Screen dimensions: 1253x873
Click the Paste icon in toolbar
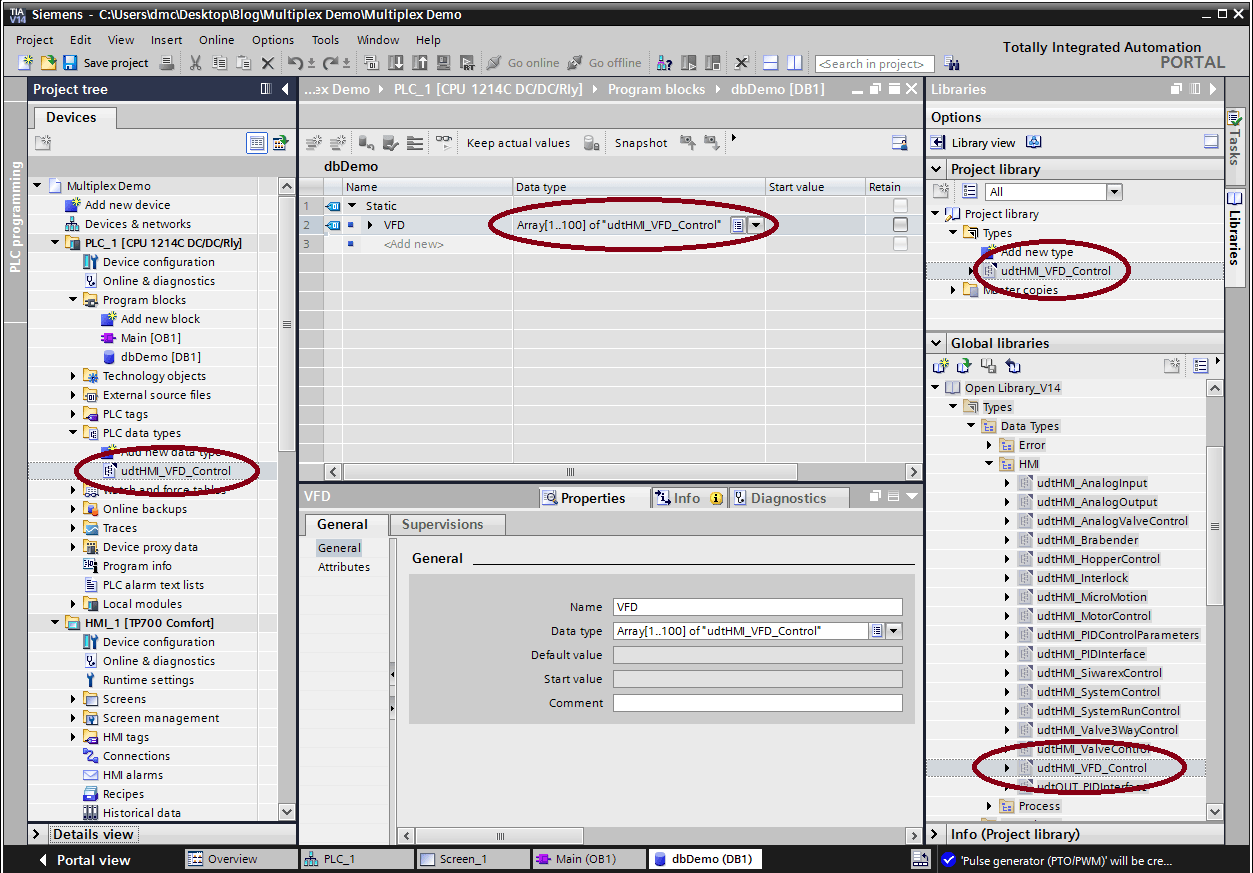point(243,63)
